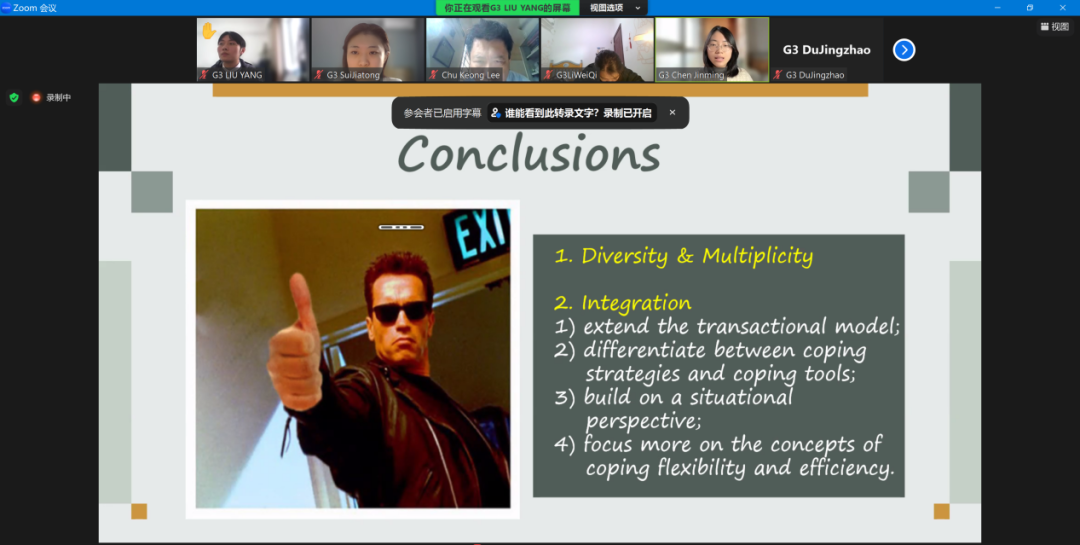The image size is (1080, 545).
Task: Click the muted mic icon on DuJingzhao's tile
Action: click(778, 74)
